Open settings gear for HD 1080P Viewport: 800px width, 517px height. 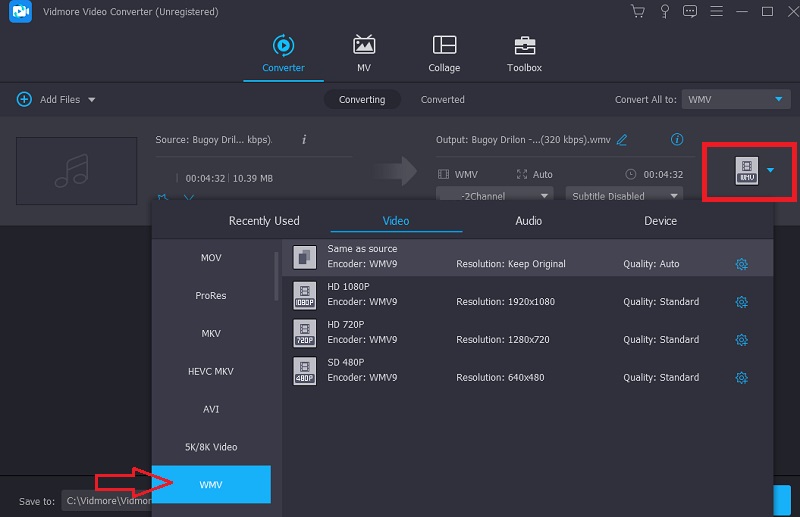pos(741,302)
